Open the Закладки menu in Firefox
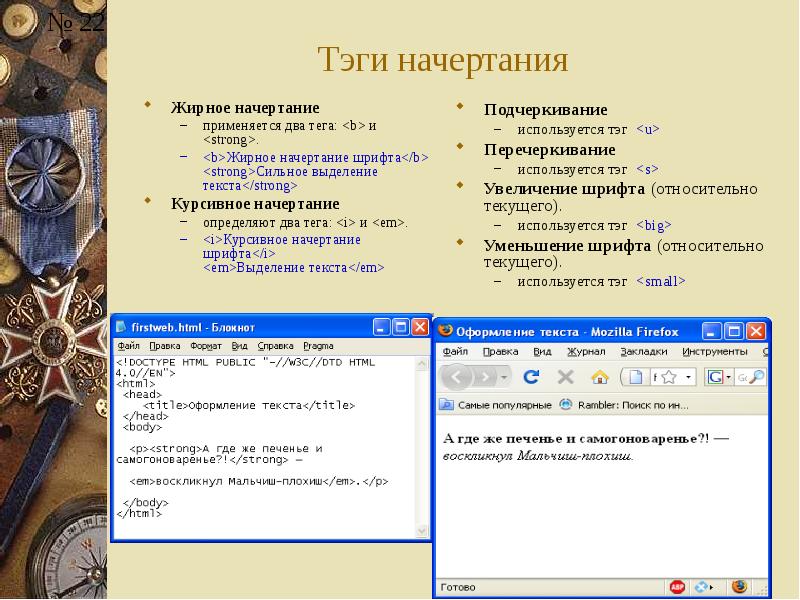The width and height of the screenshot is (800, 600). [644, 352]
